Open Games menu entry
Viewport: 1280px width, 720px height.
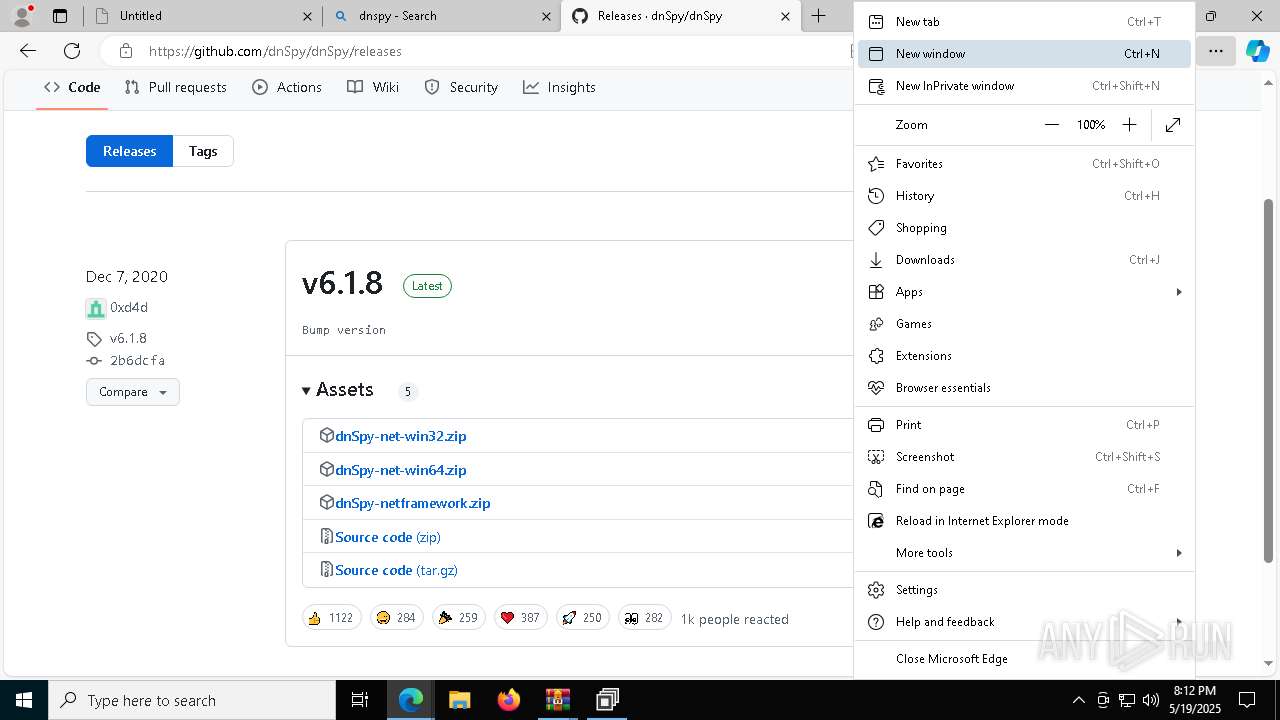pos(1024,324)
